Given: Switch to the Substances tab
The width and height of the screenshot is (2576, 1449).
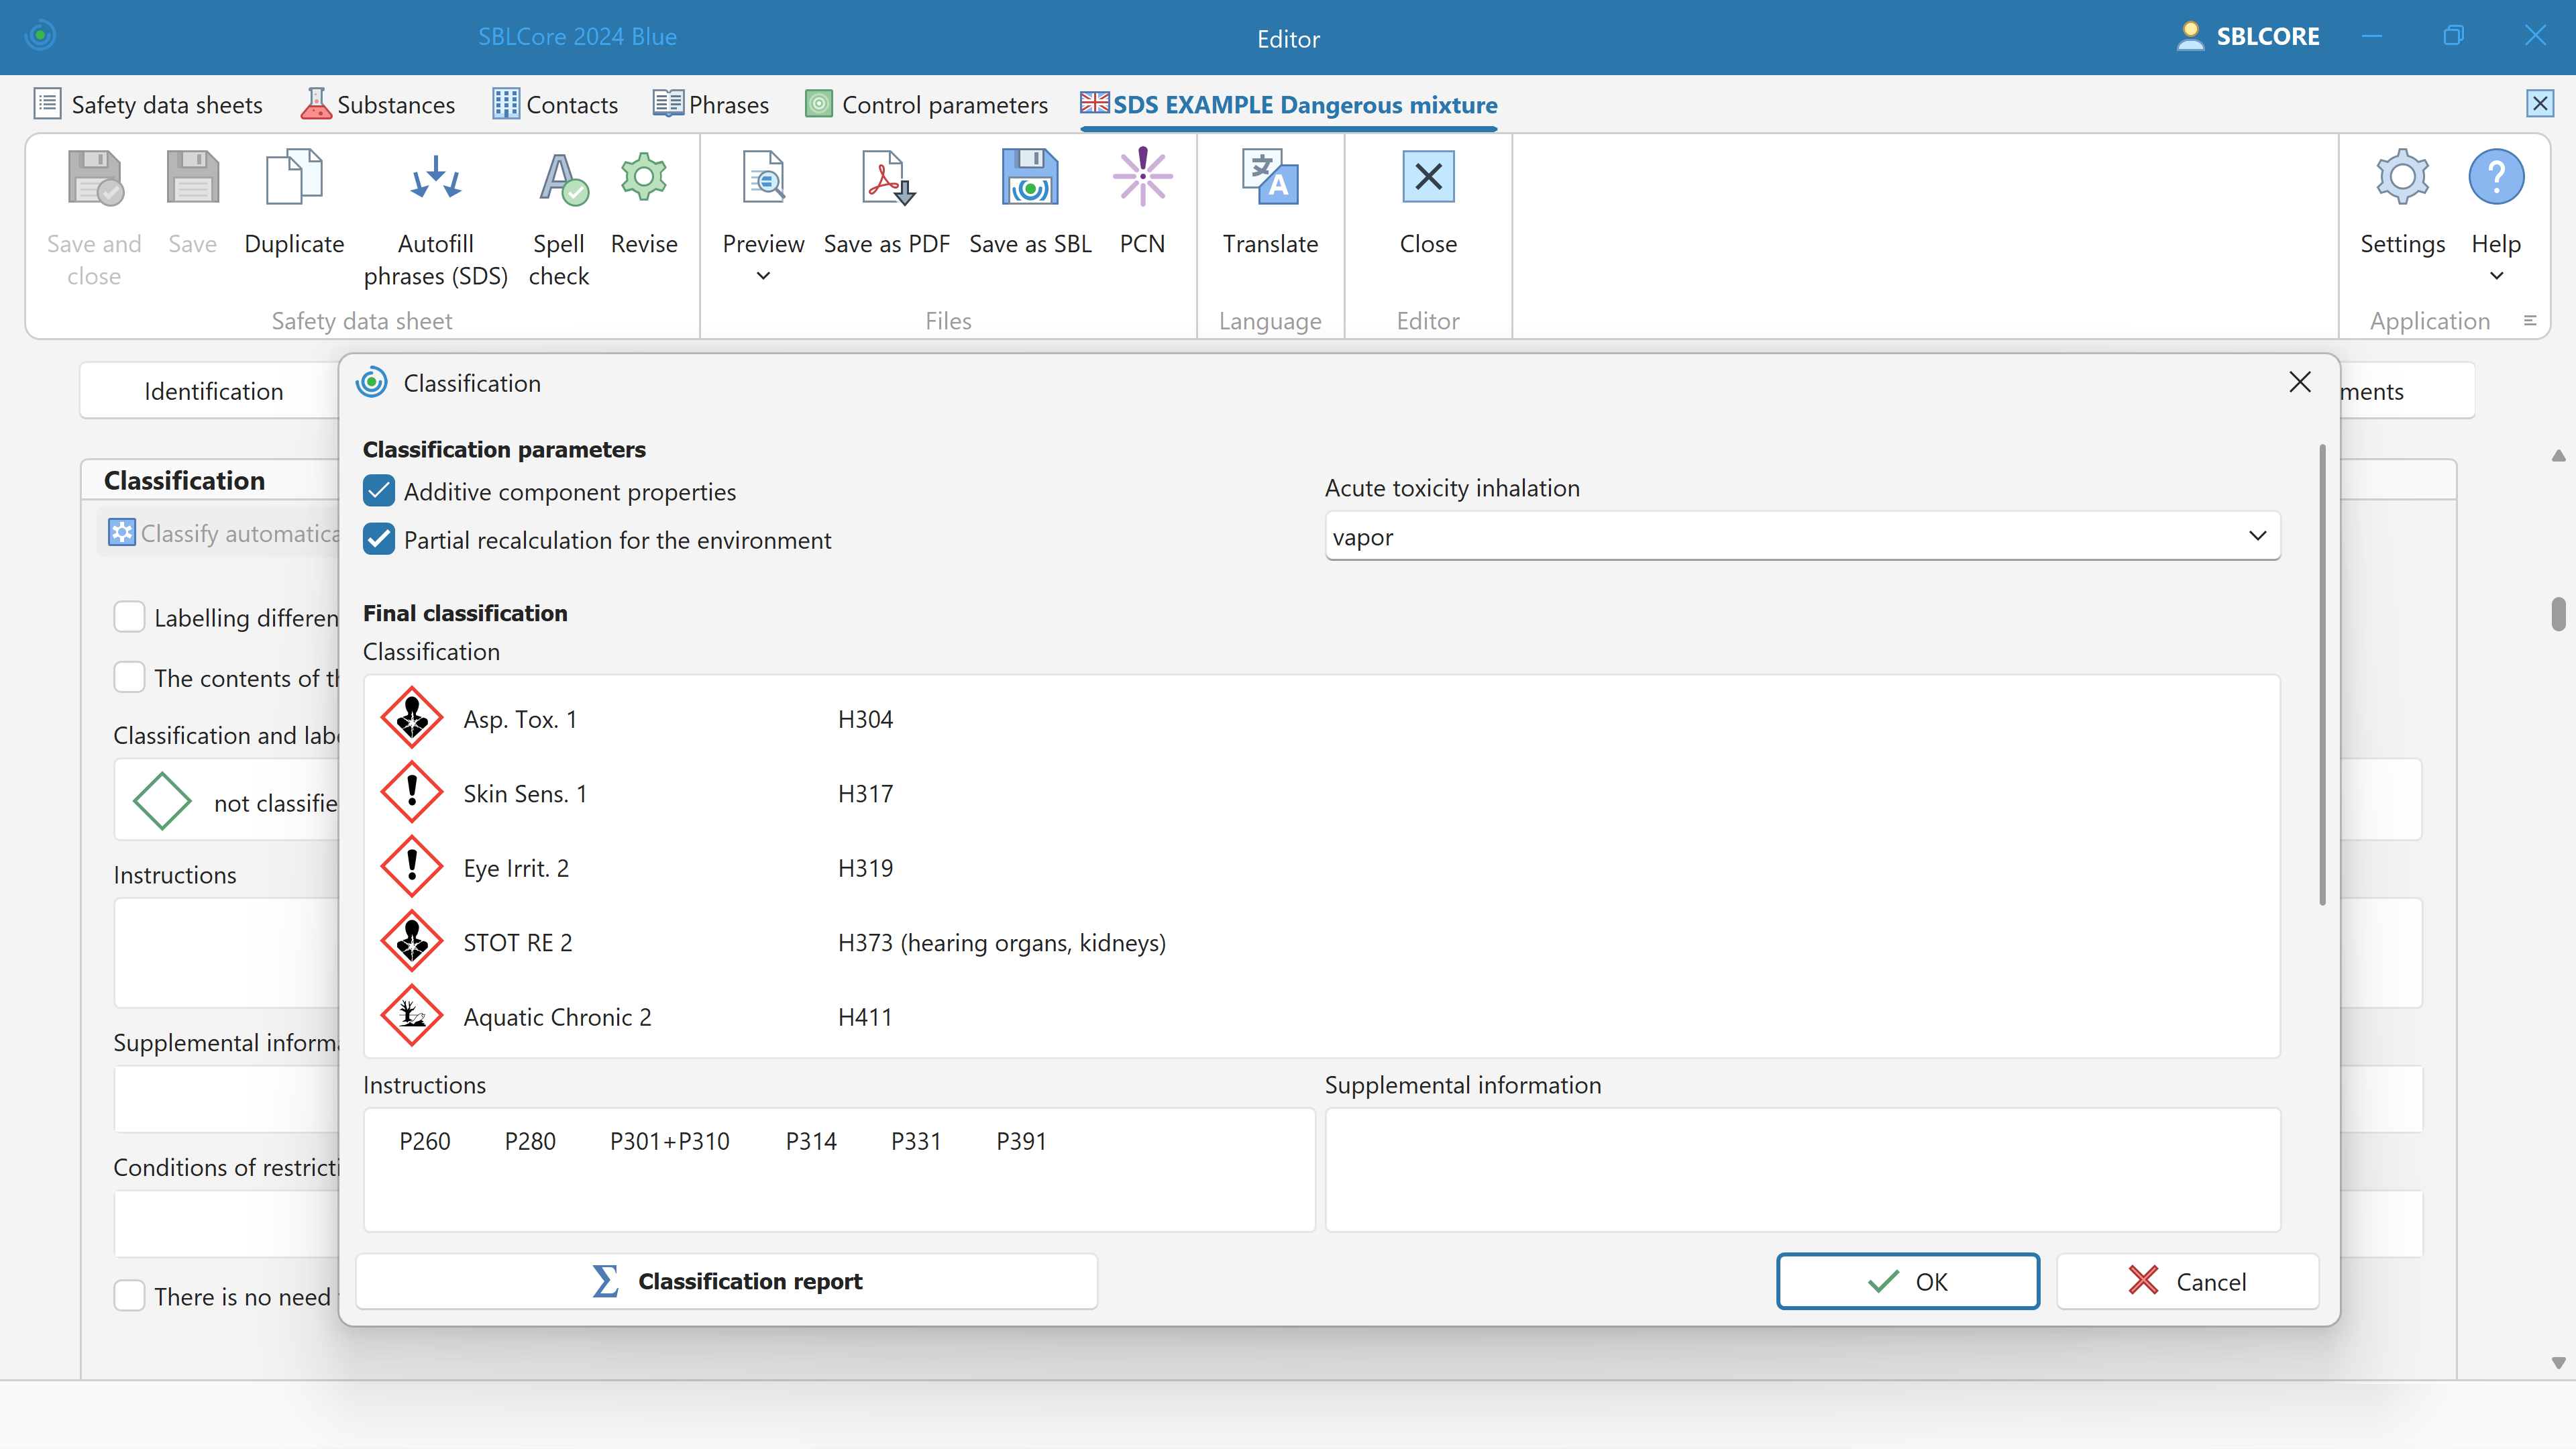Looking at the screenshot, I should (x=378, y=105).
